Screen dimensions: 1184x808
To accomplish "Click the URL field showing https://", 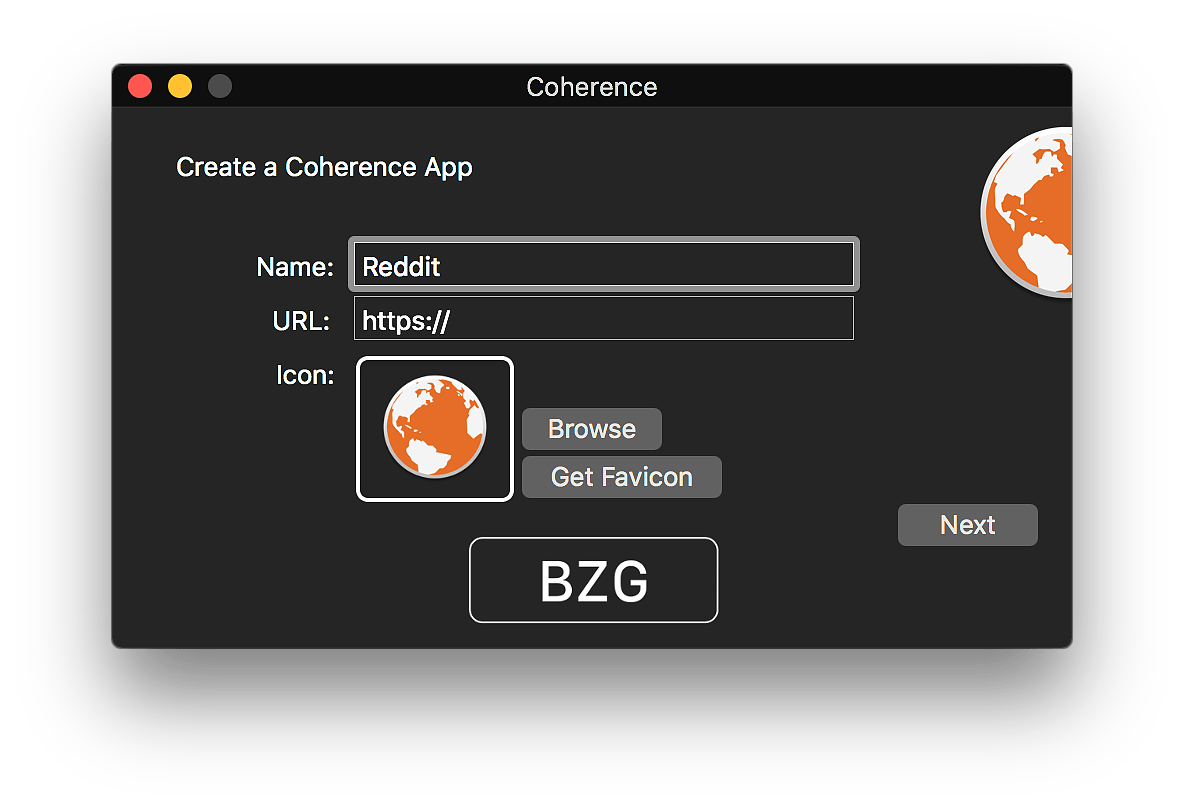I will coord(603,319).
